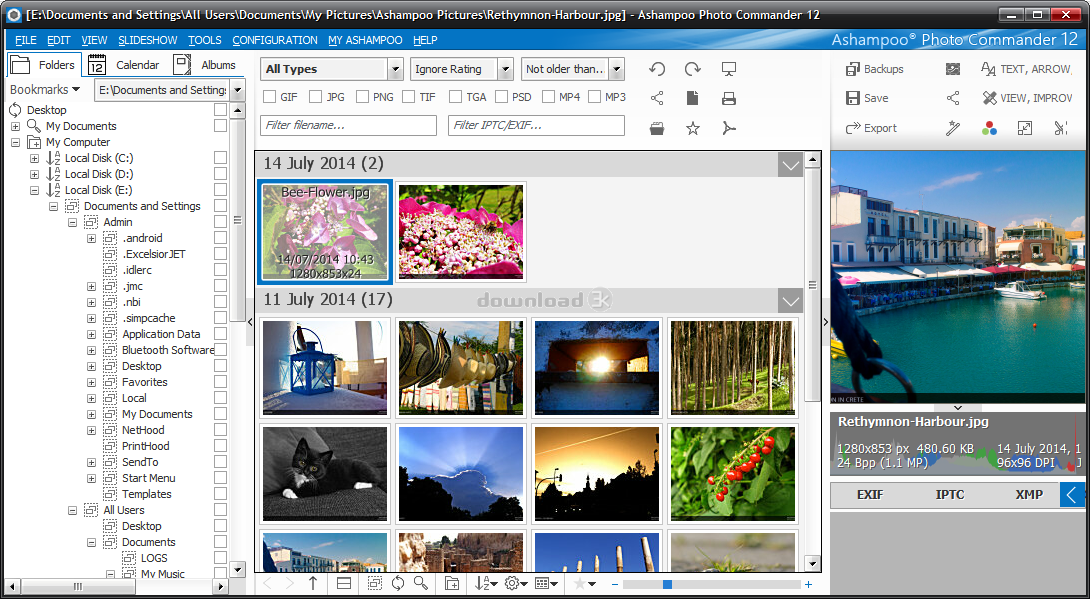Screen dimensions: 1090x599
Task: Click the TEXT, ARROW tools group
Action: pos(1026,69)
